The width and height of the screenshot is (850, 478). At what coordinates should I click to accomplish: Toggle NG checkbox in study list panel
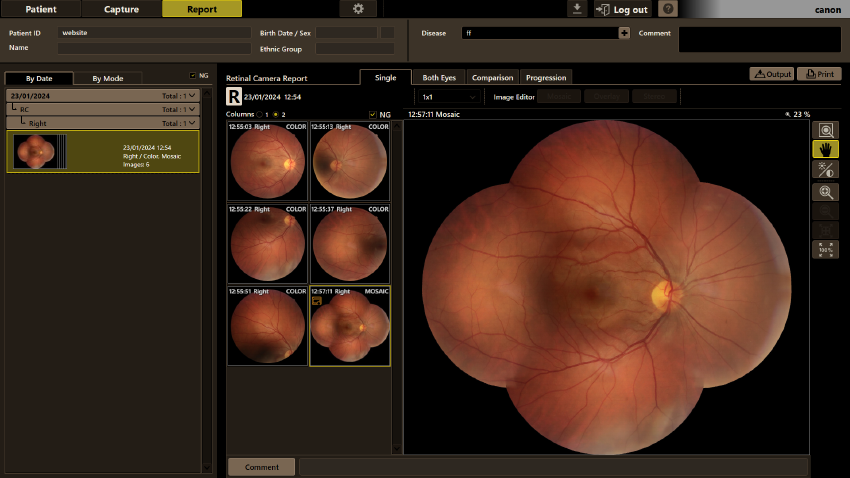pyautogui.click(x=192, y=75)
